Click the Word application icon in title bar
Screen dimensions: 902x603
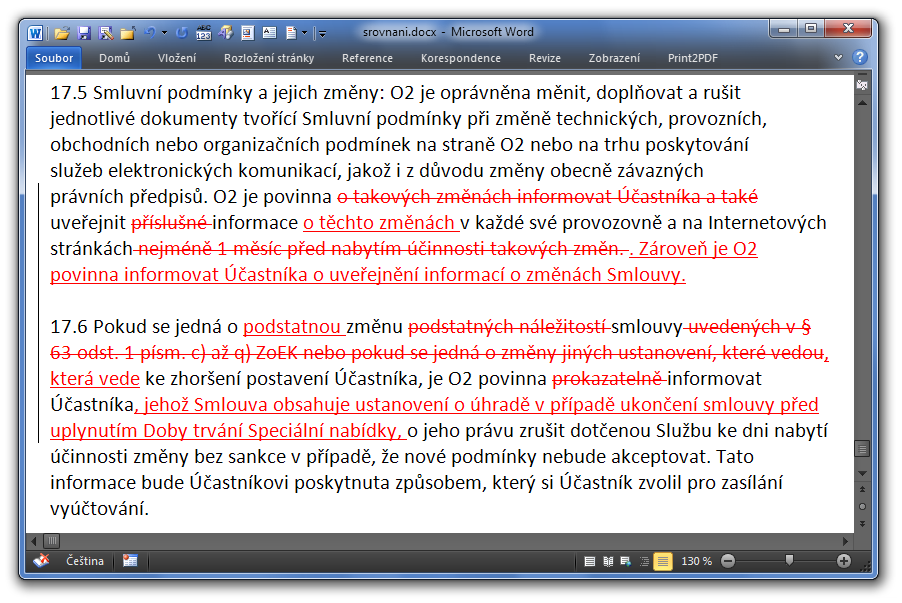(x=35, y=33)
